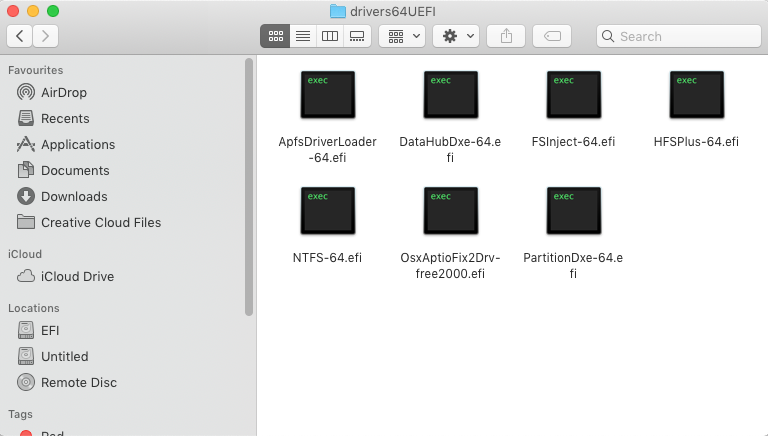
Task: Switch to gallery view
Action: pyautogui.click(x=357, y=36)
